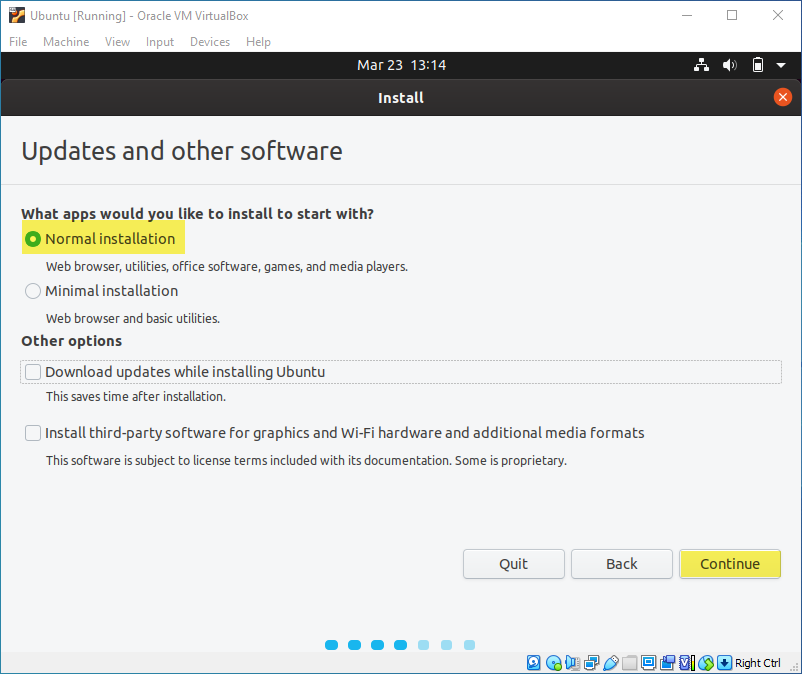The image size is (802, 674).
Task: Open the Help menu
Action: 258,42
